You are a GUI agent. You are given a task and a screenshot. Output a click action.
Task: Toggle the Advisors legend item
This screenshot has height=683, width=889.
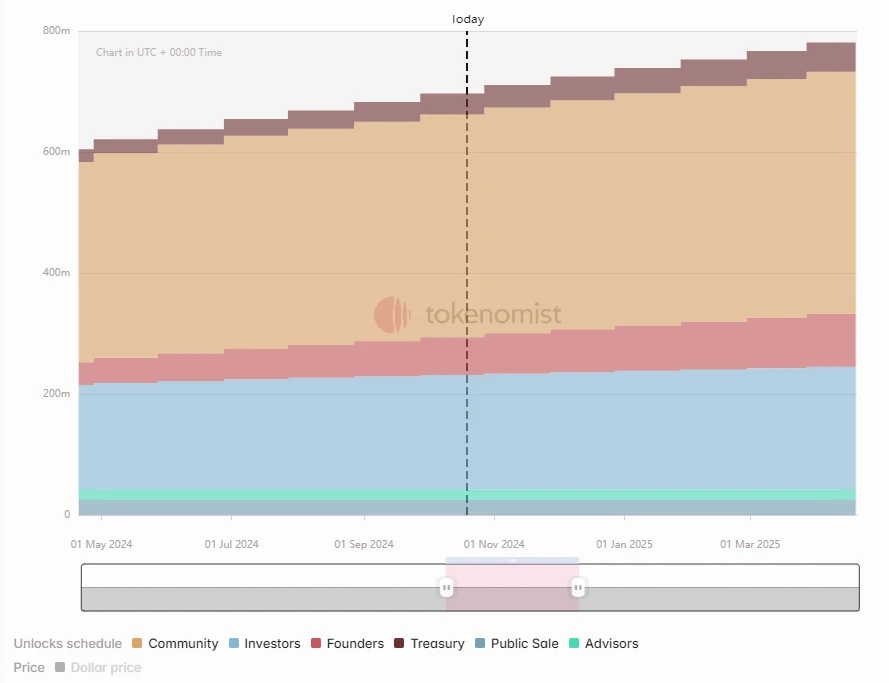pos(603,643)
